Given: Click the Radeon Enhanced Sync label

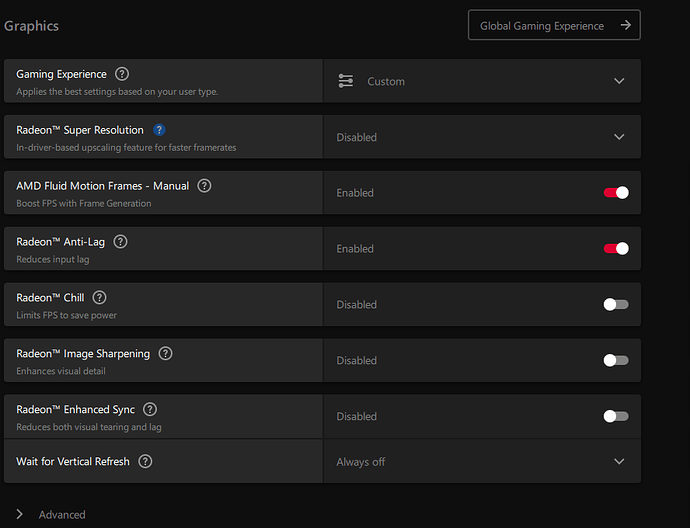Looking at the screenshot, I should pos(76,409).
